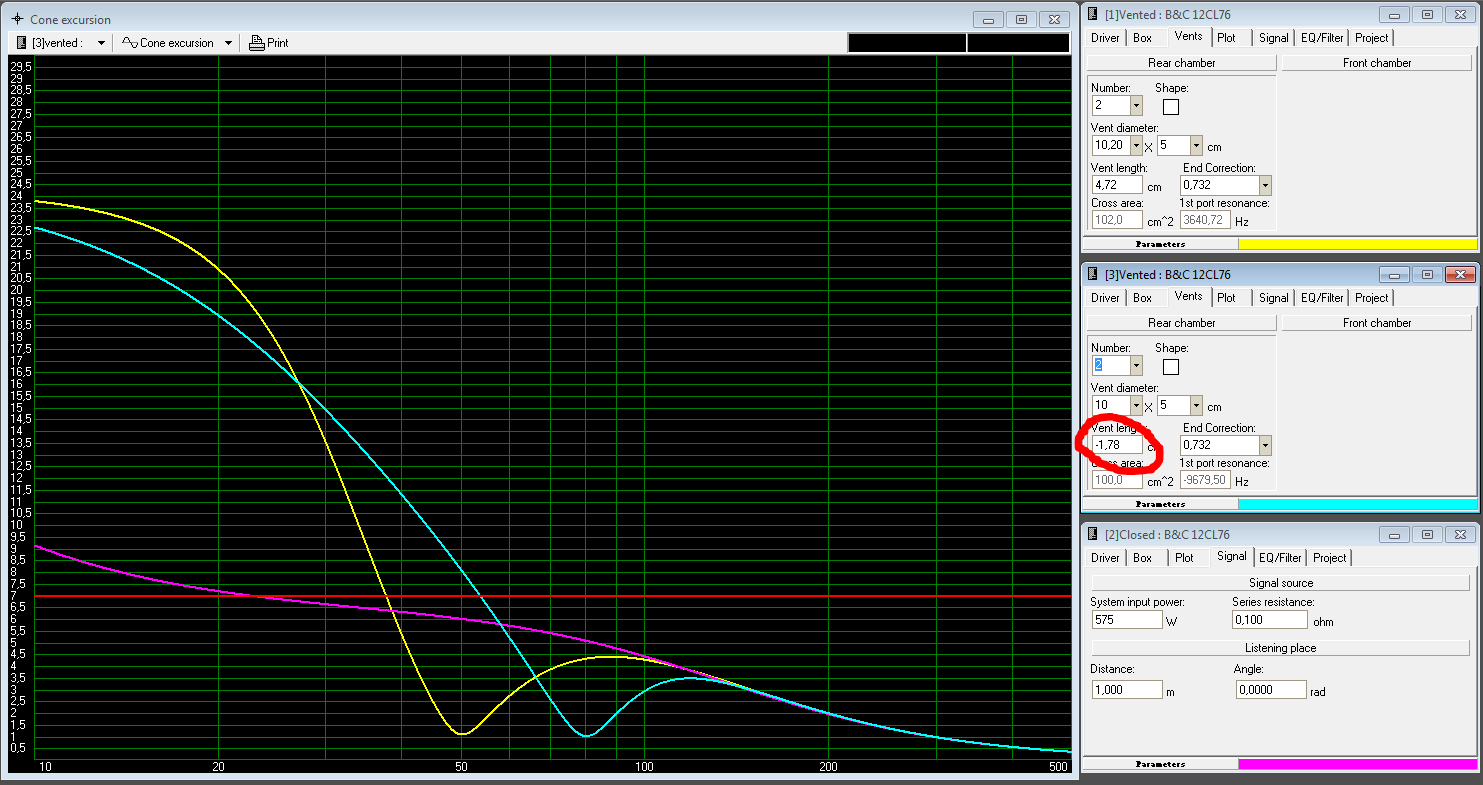This screenshot has height=785, width=1483.
Task: Click the Print icon in the graph toolbar
Action: [257, 43]
